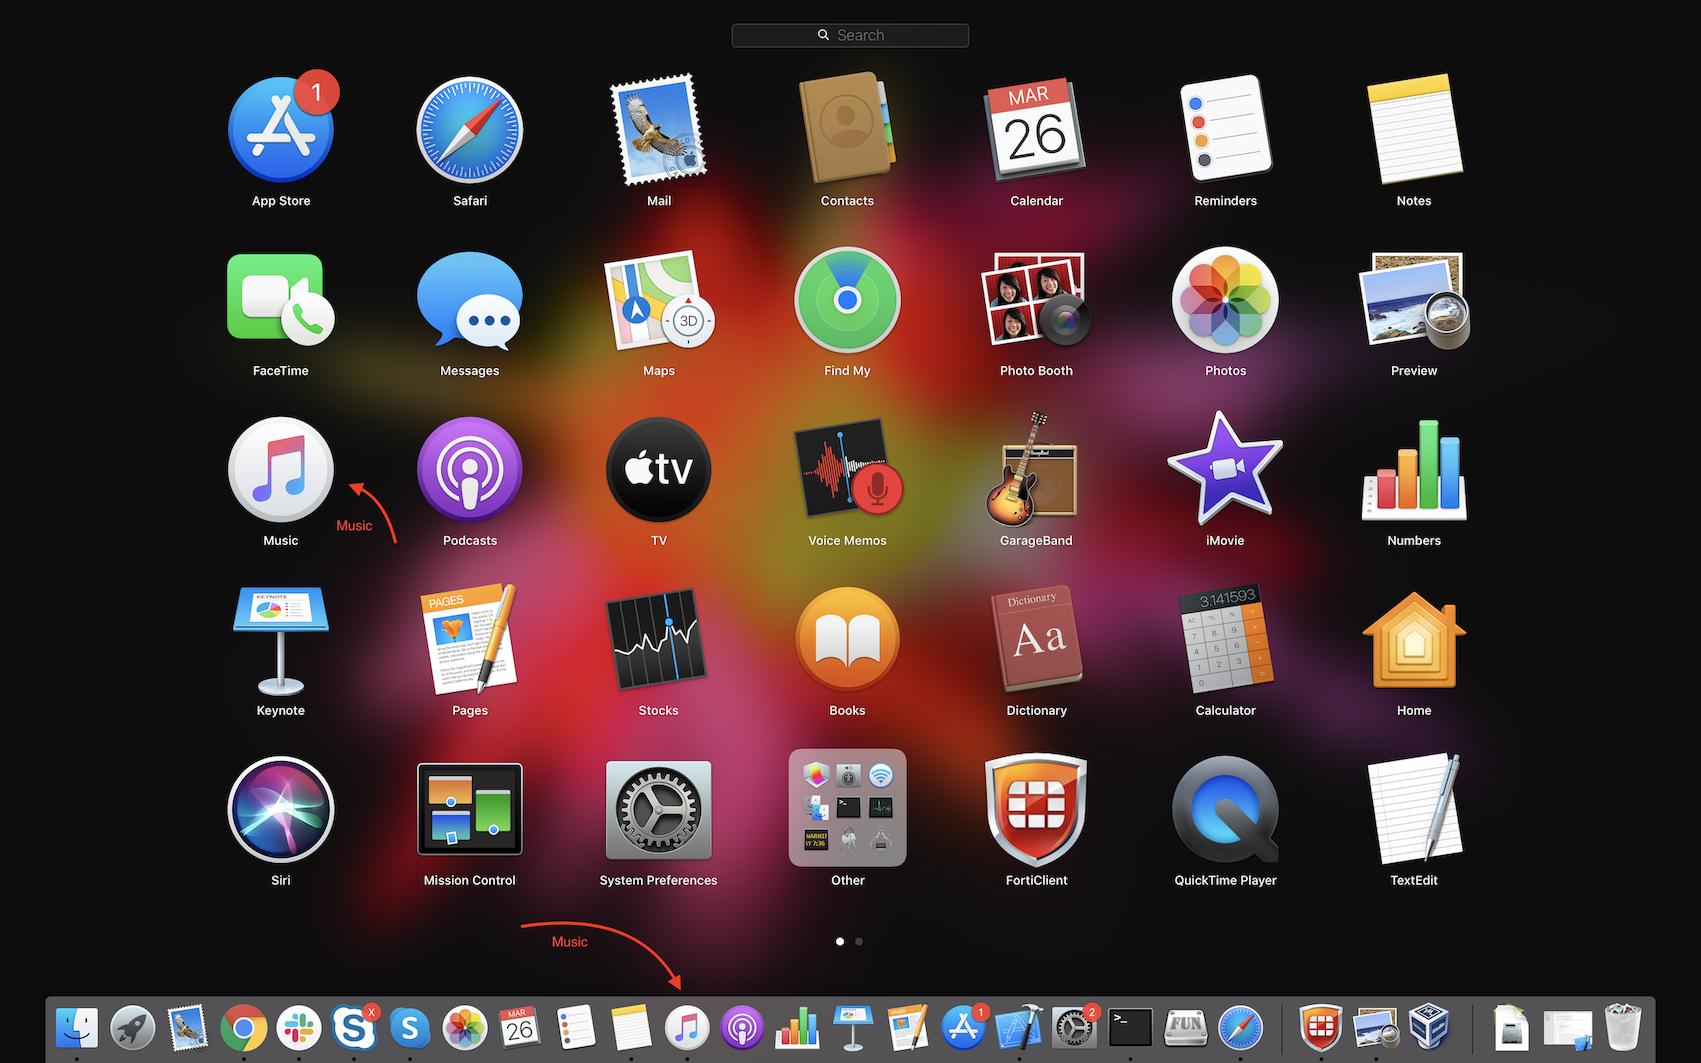Open Calendar from the Dock

tap(520, 1027)
